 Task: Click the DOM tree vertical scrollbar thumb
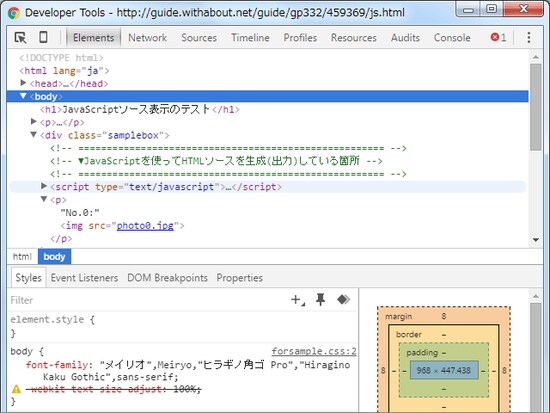(536, 107)
